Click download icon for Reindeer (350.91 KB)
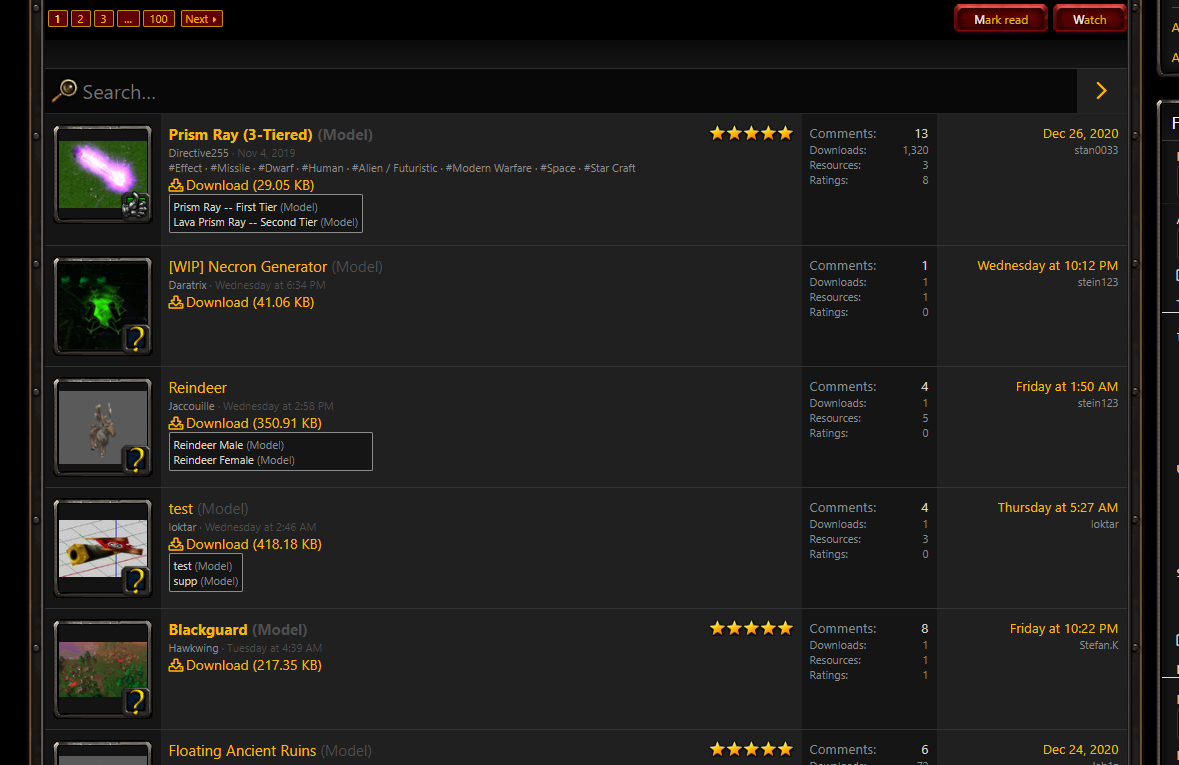This screenshot has height=765, width=1179. click(x=176, y=423)
